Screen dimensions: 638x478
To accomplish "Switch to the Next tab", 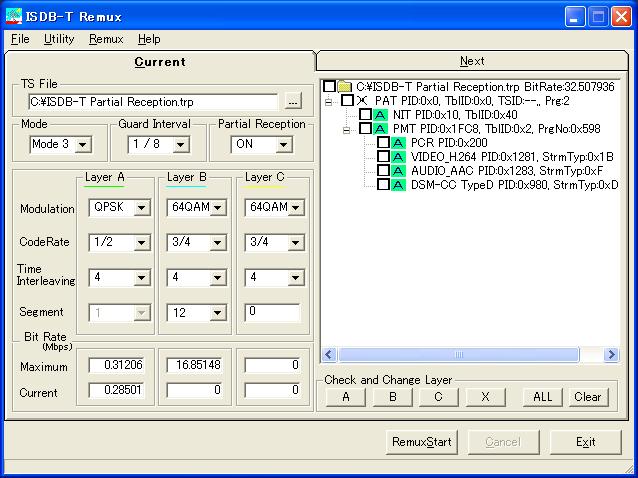I will point(472,61).
